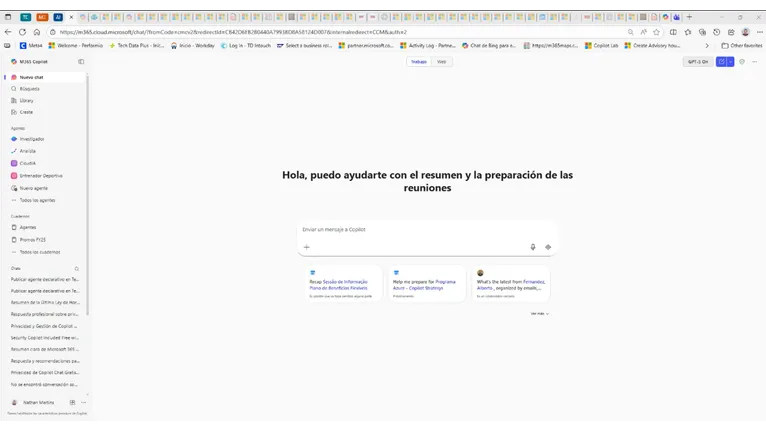The image size is (766, 431).
Task: Open chat 'Resumen claro de Microsoft 365'
Action: 45,349
